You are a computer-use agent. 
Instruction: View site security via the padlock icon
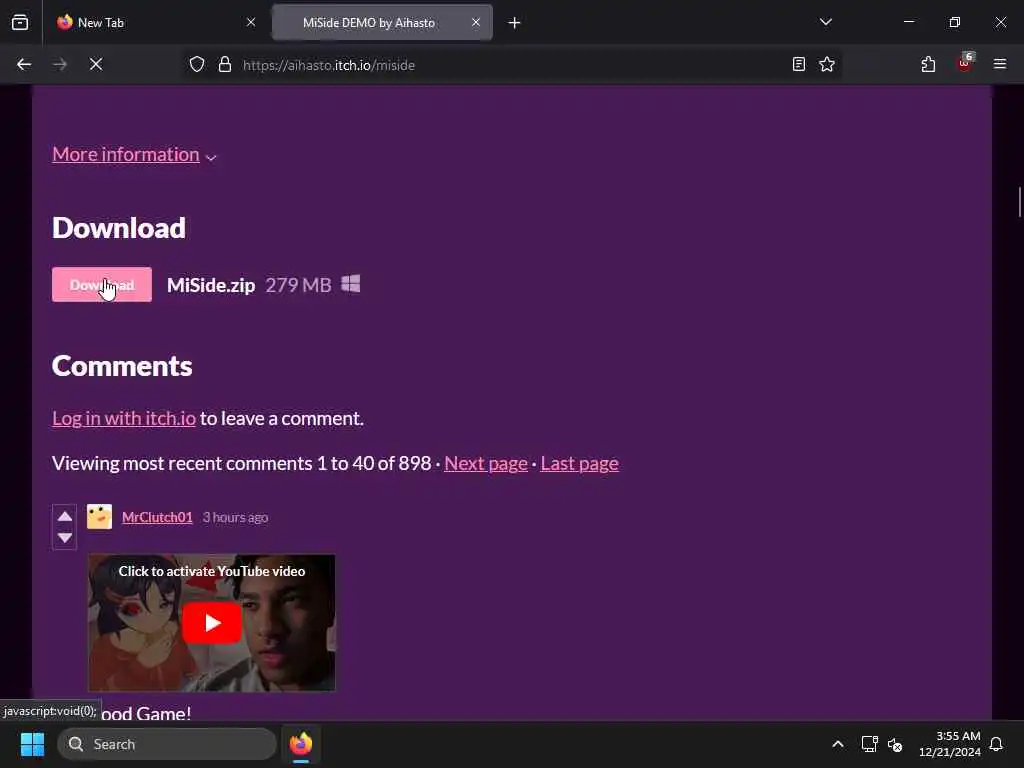point(225,64)
